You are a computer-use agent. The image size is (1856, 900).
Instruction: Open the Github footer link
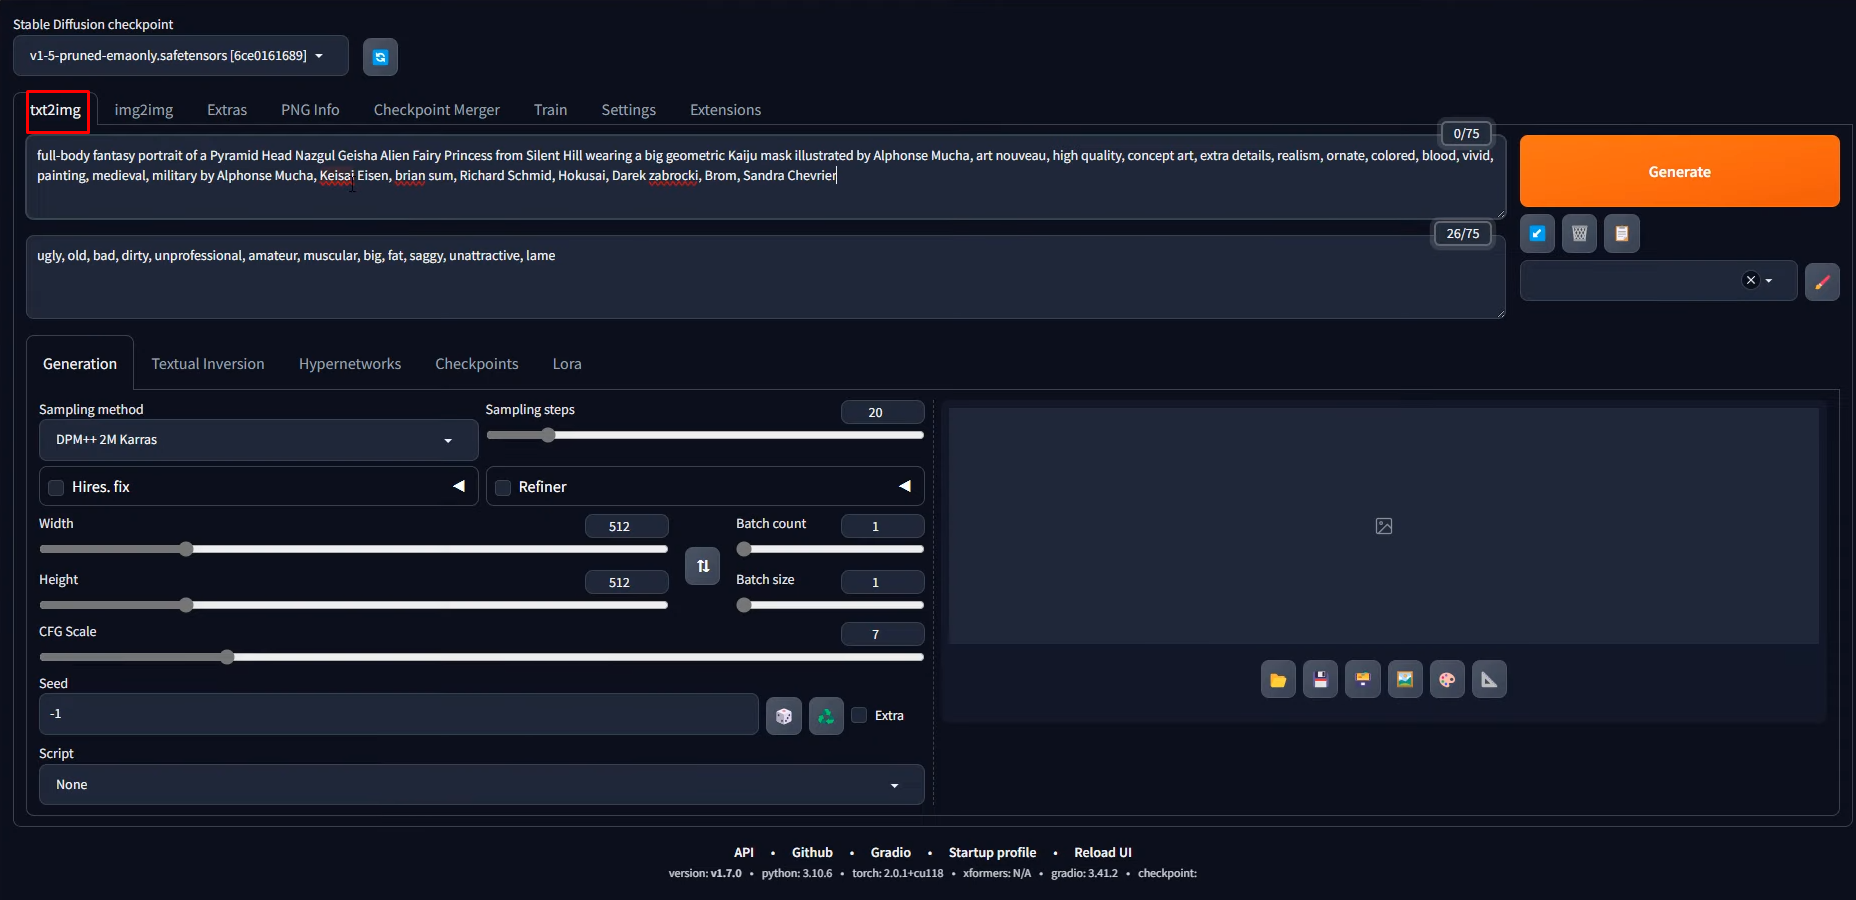(x=812, y=853)
